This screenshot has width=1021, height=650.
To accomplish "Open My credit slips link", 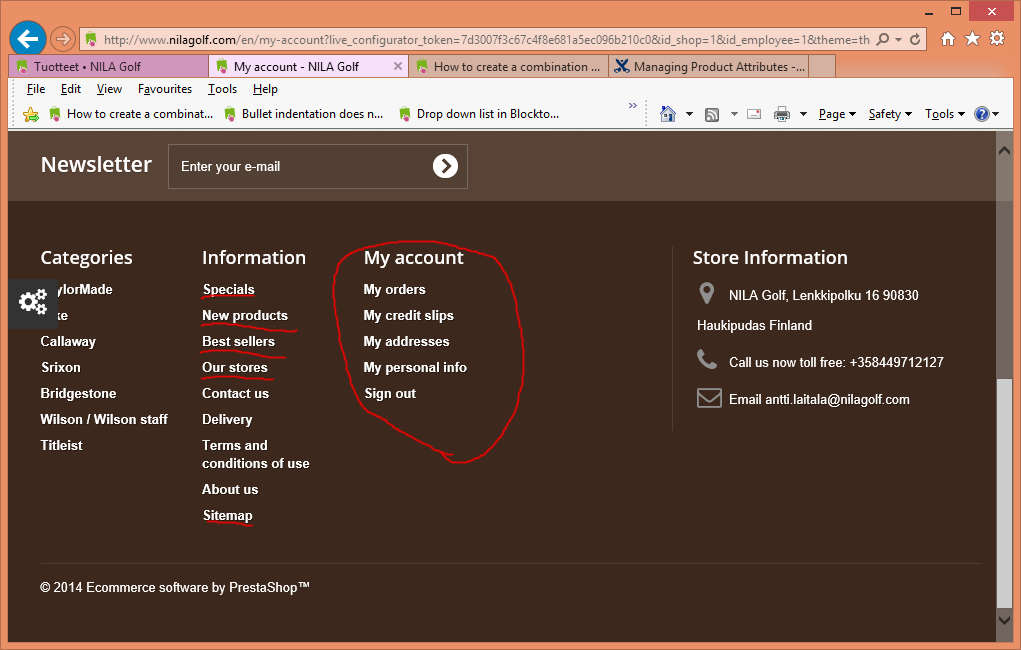I will tap(408, 315).
